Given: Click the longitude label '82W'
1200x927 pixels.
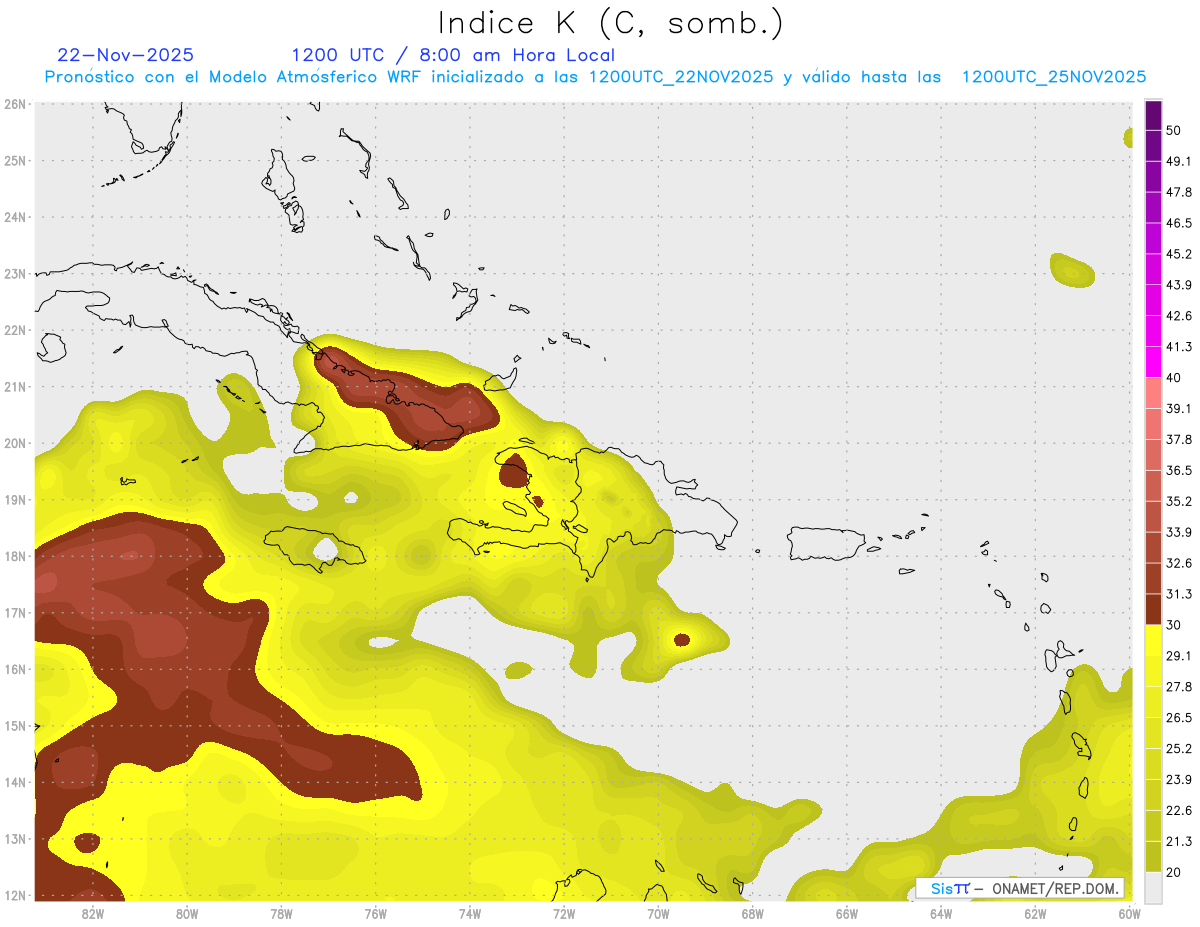Looking at the screenshot, I should (x=92, y=913).
